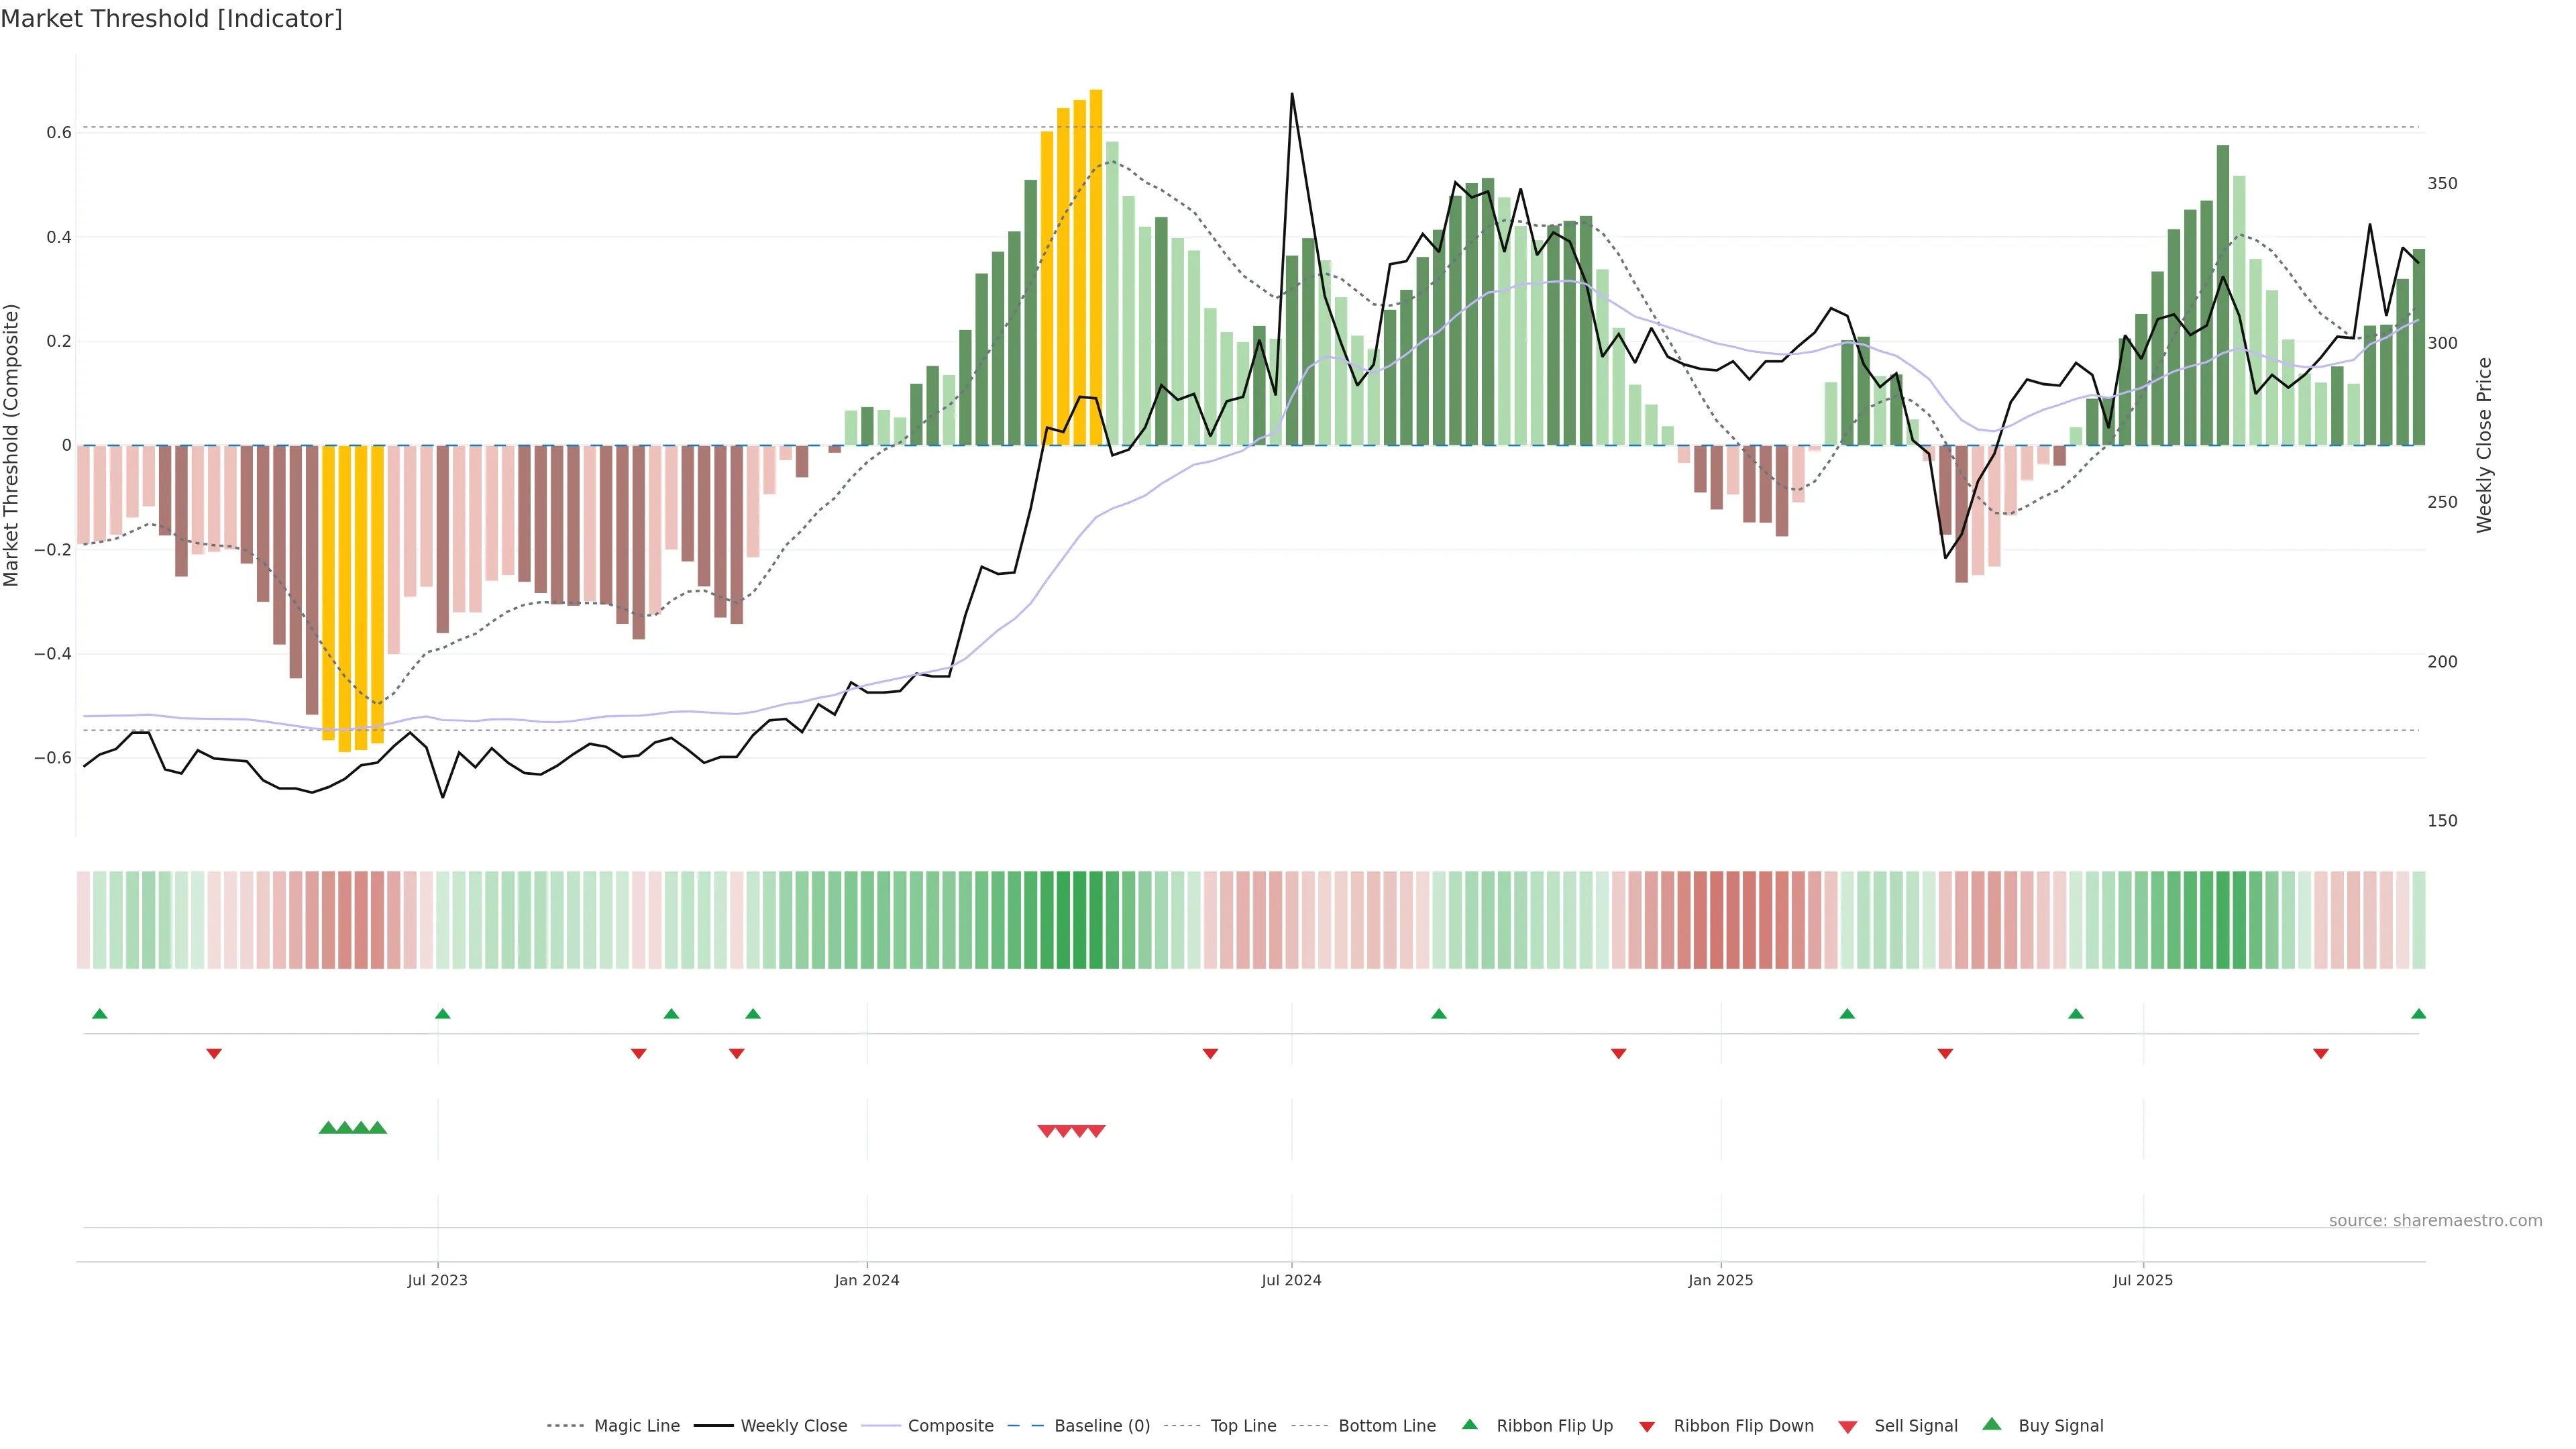Click the leftmost green buy signal triangle
Image resolution: width=2576 pixels, height=1449 pixels.
327,1128
